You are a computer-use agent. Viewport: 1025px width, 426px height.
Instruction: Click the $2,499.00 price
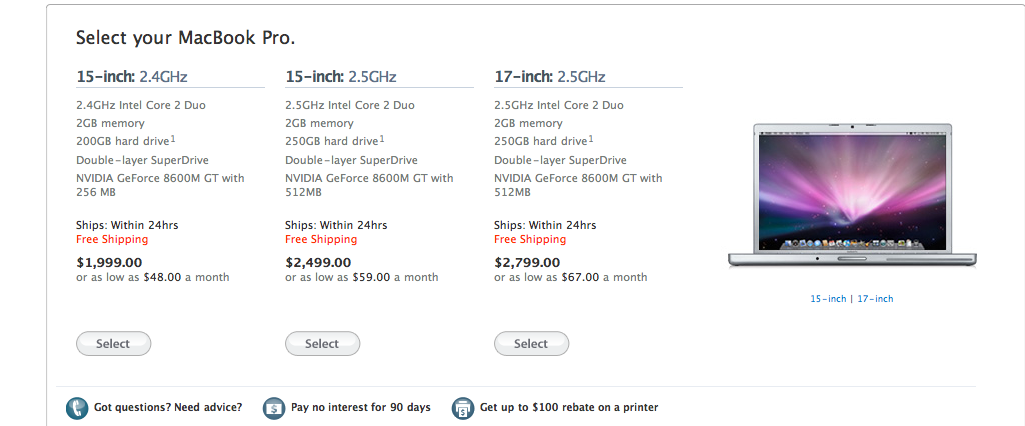click(318, 263)
